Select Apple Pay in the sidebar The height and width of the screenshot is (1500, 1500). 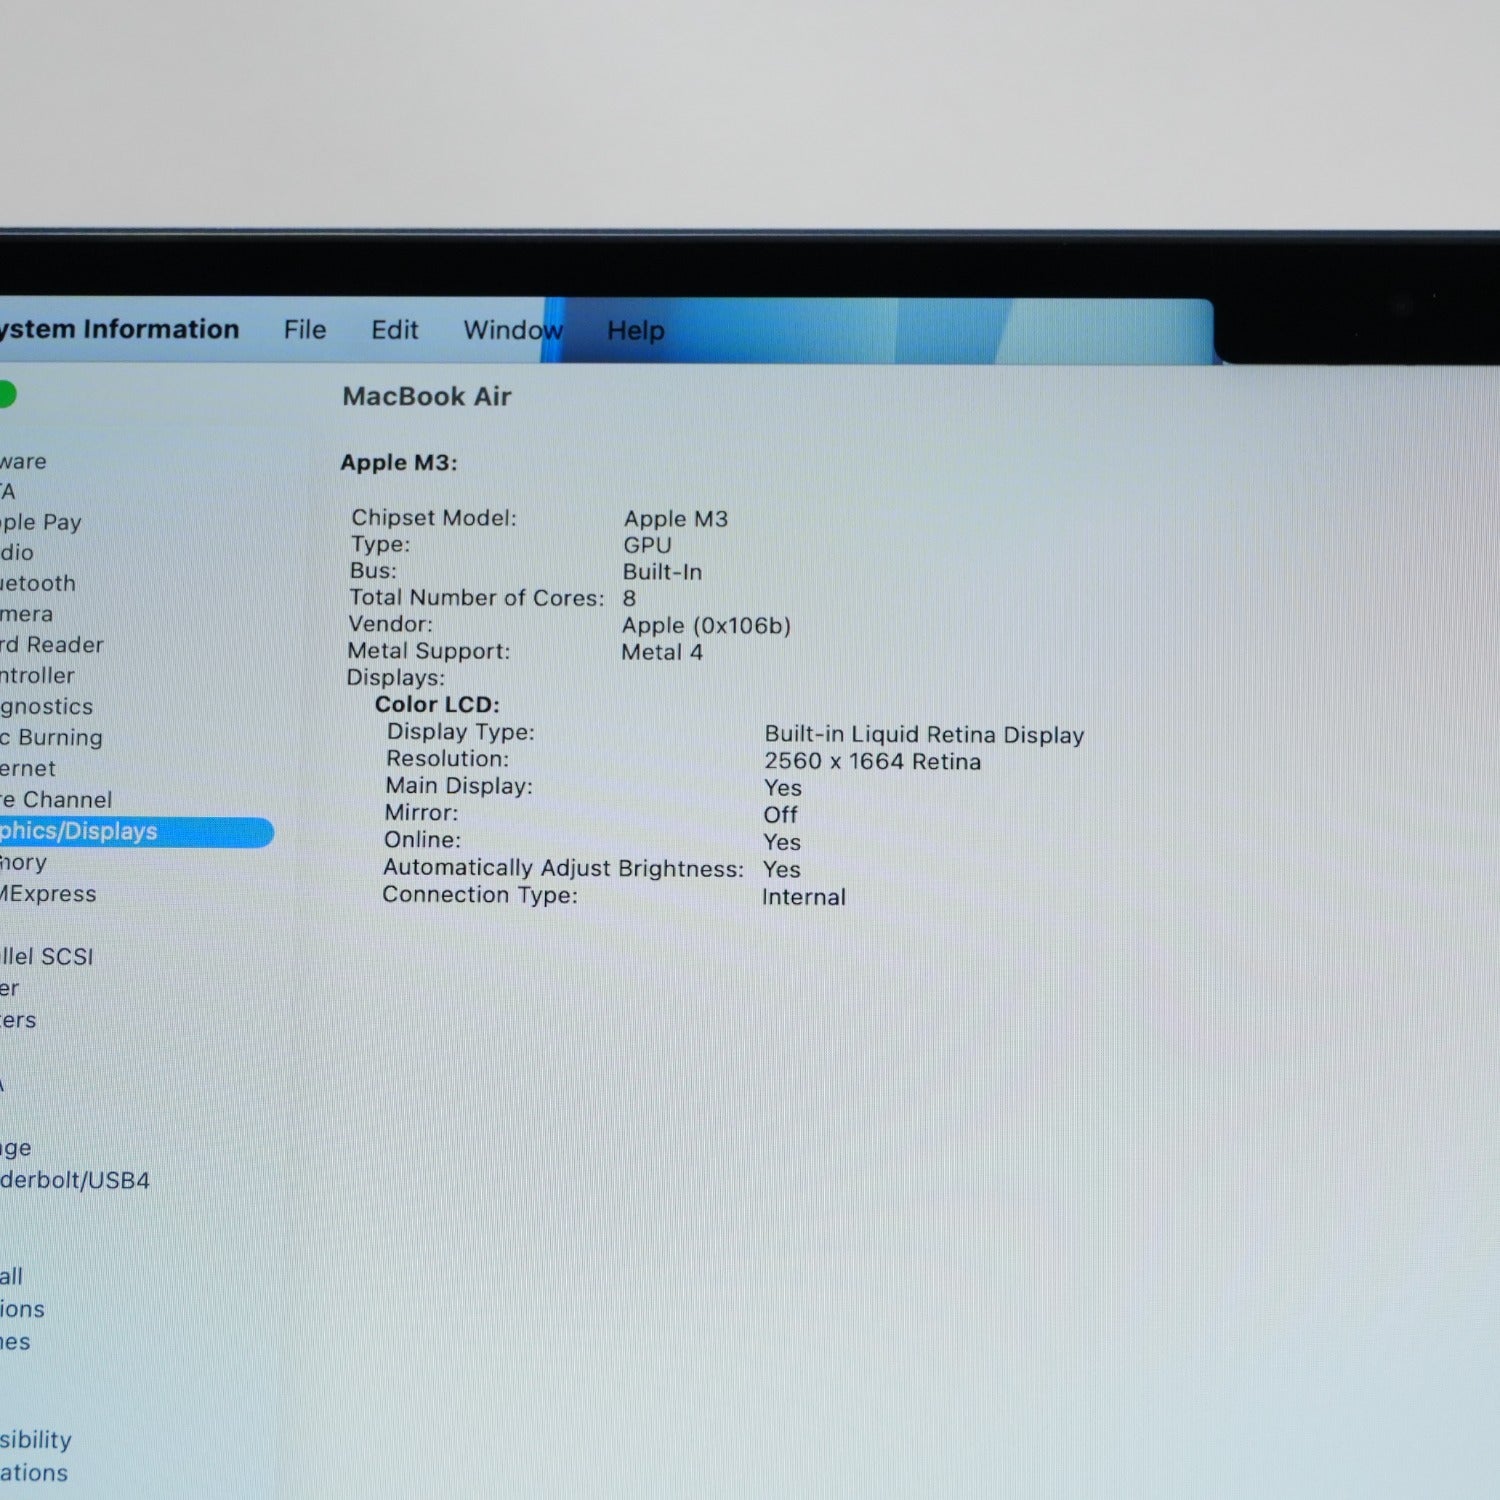coord(41,522)
